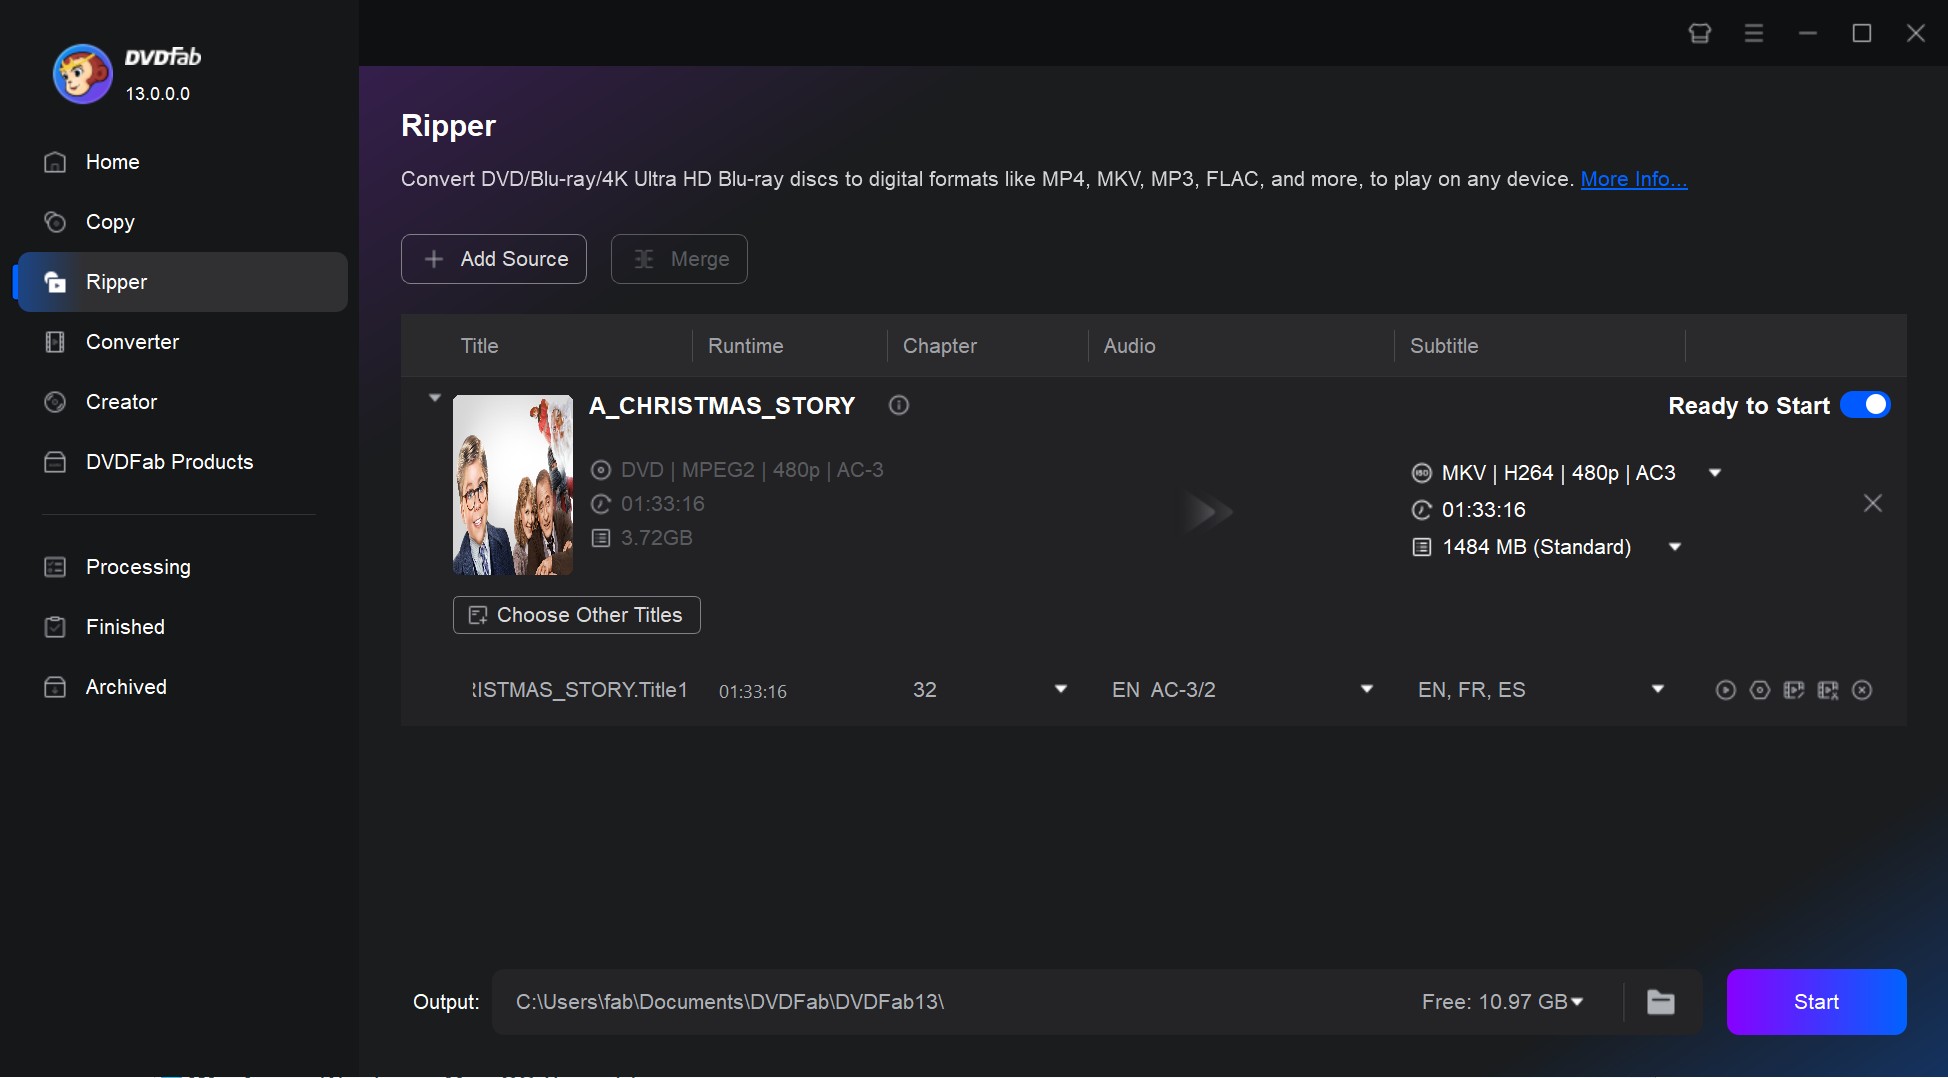Viewport: 1948px width, 1078px height.
Task: Open the output folder browser
Action: tap(1660, 1001)
